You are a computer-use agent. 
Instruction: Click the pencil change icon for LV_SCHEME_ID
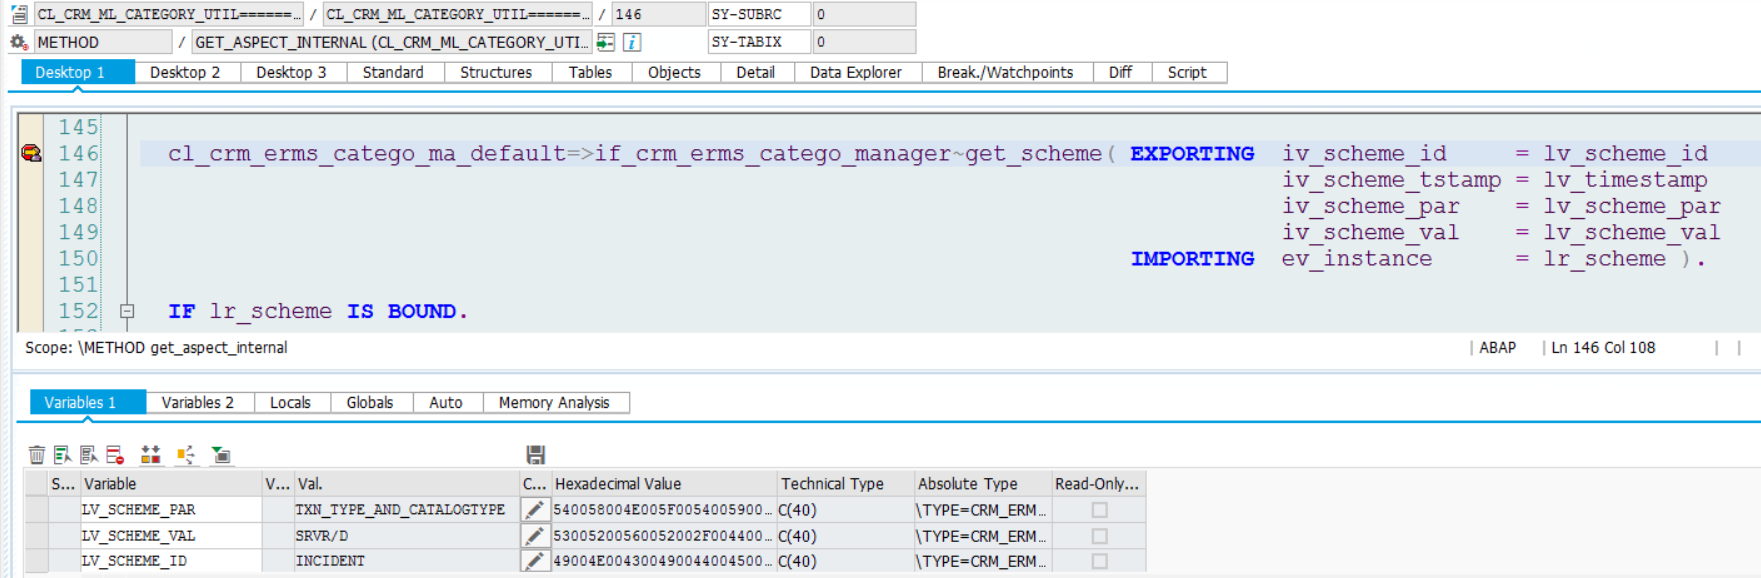click(x=535, y=561)
